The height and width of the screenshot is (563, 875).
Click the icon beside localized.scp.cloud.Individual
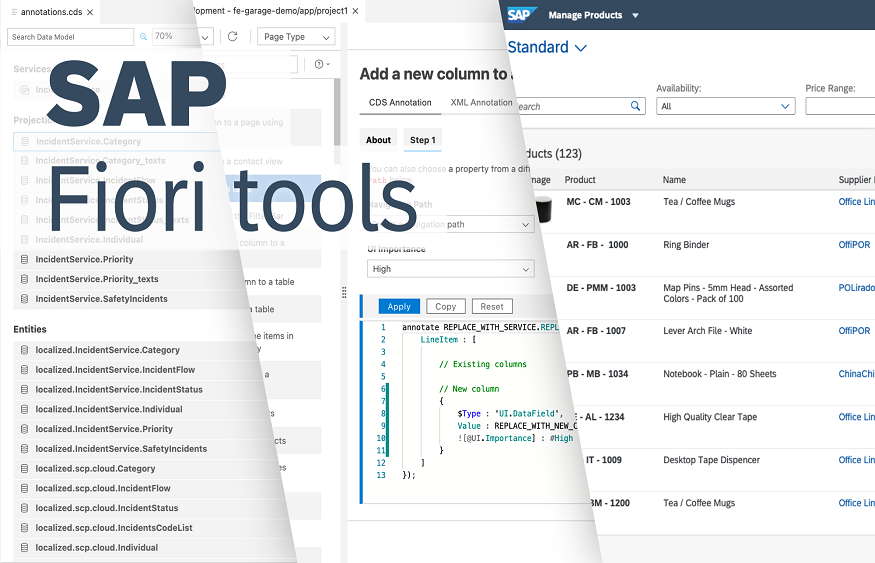pyautogui.click(x=25, y=547)
